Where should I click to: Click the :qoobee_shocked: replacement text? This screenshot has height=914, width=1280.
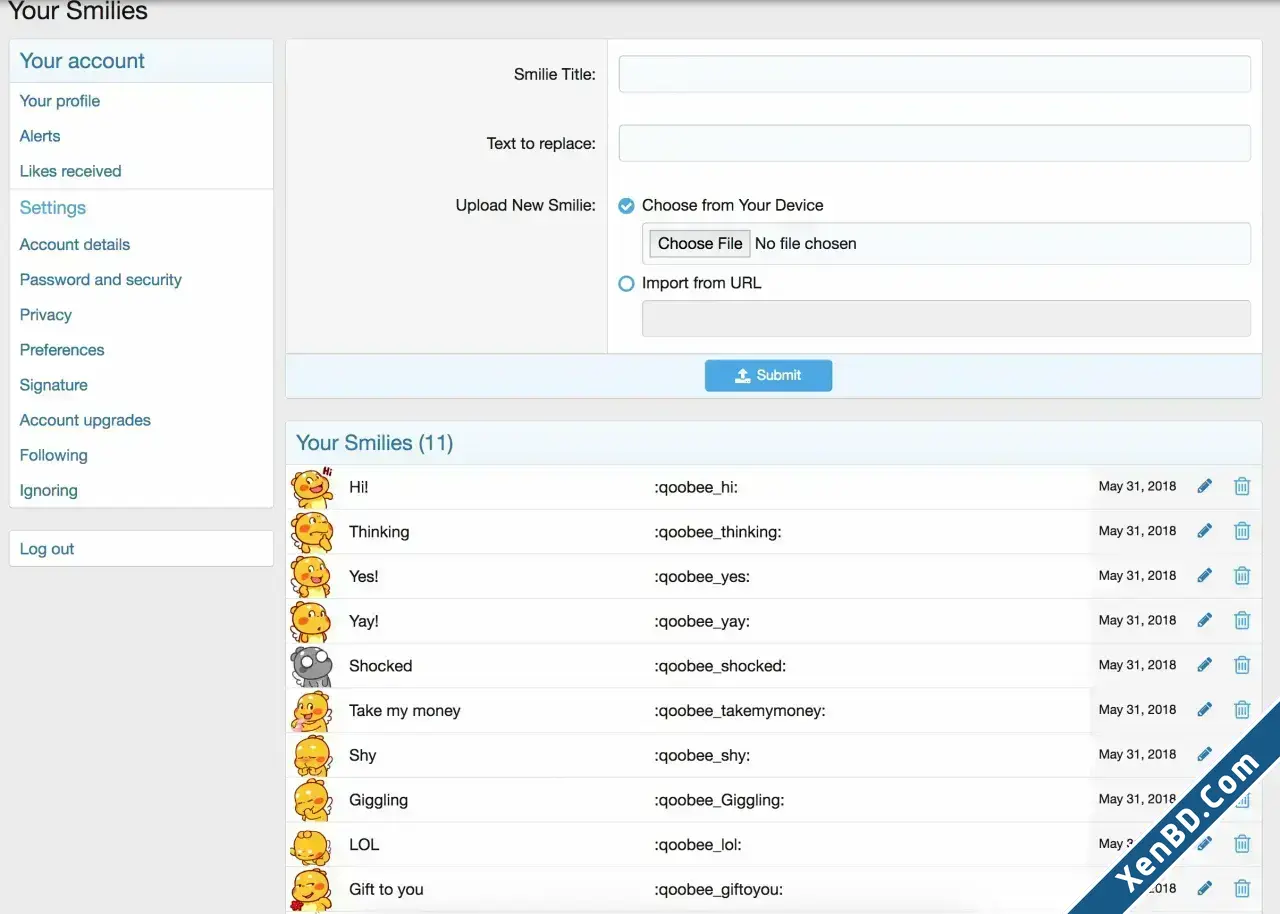coord(720,666)
